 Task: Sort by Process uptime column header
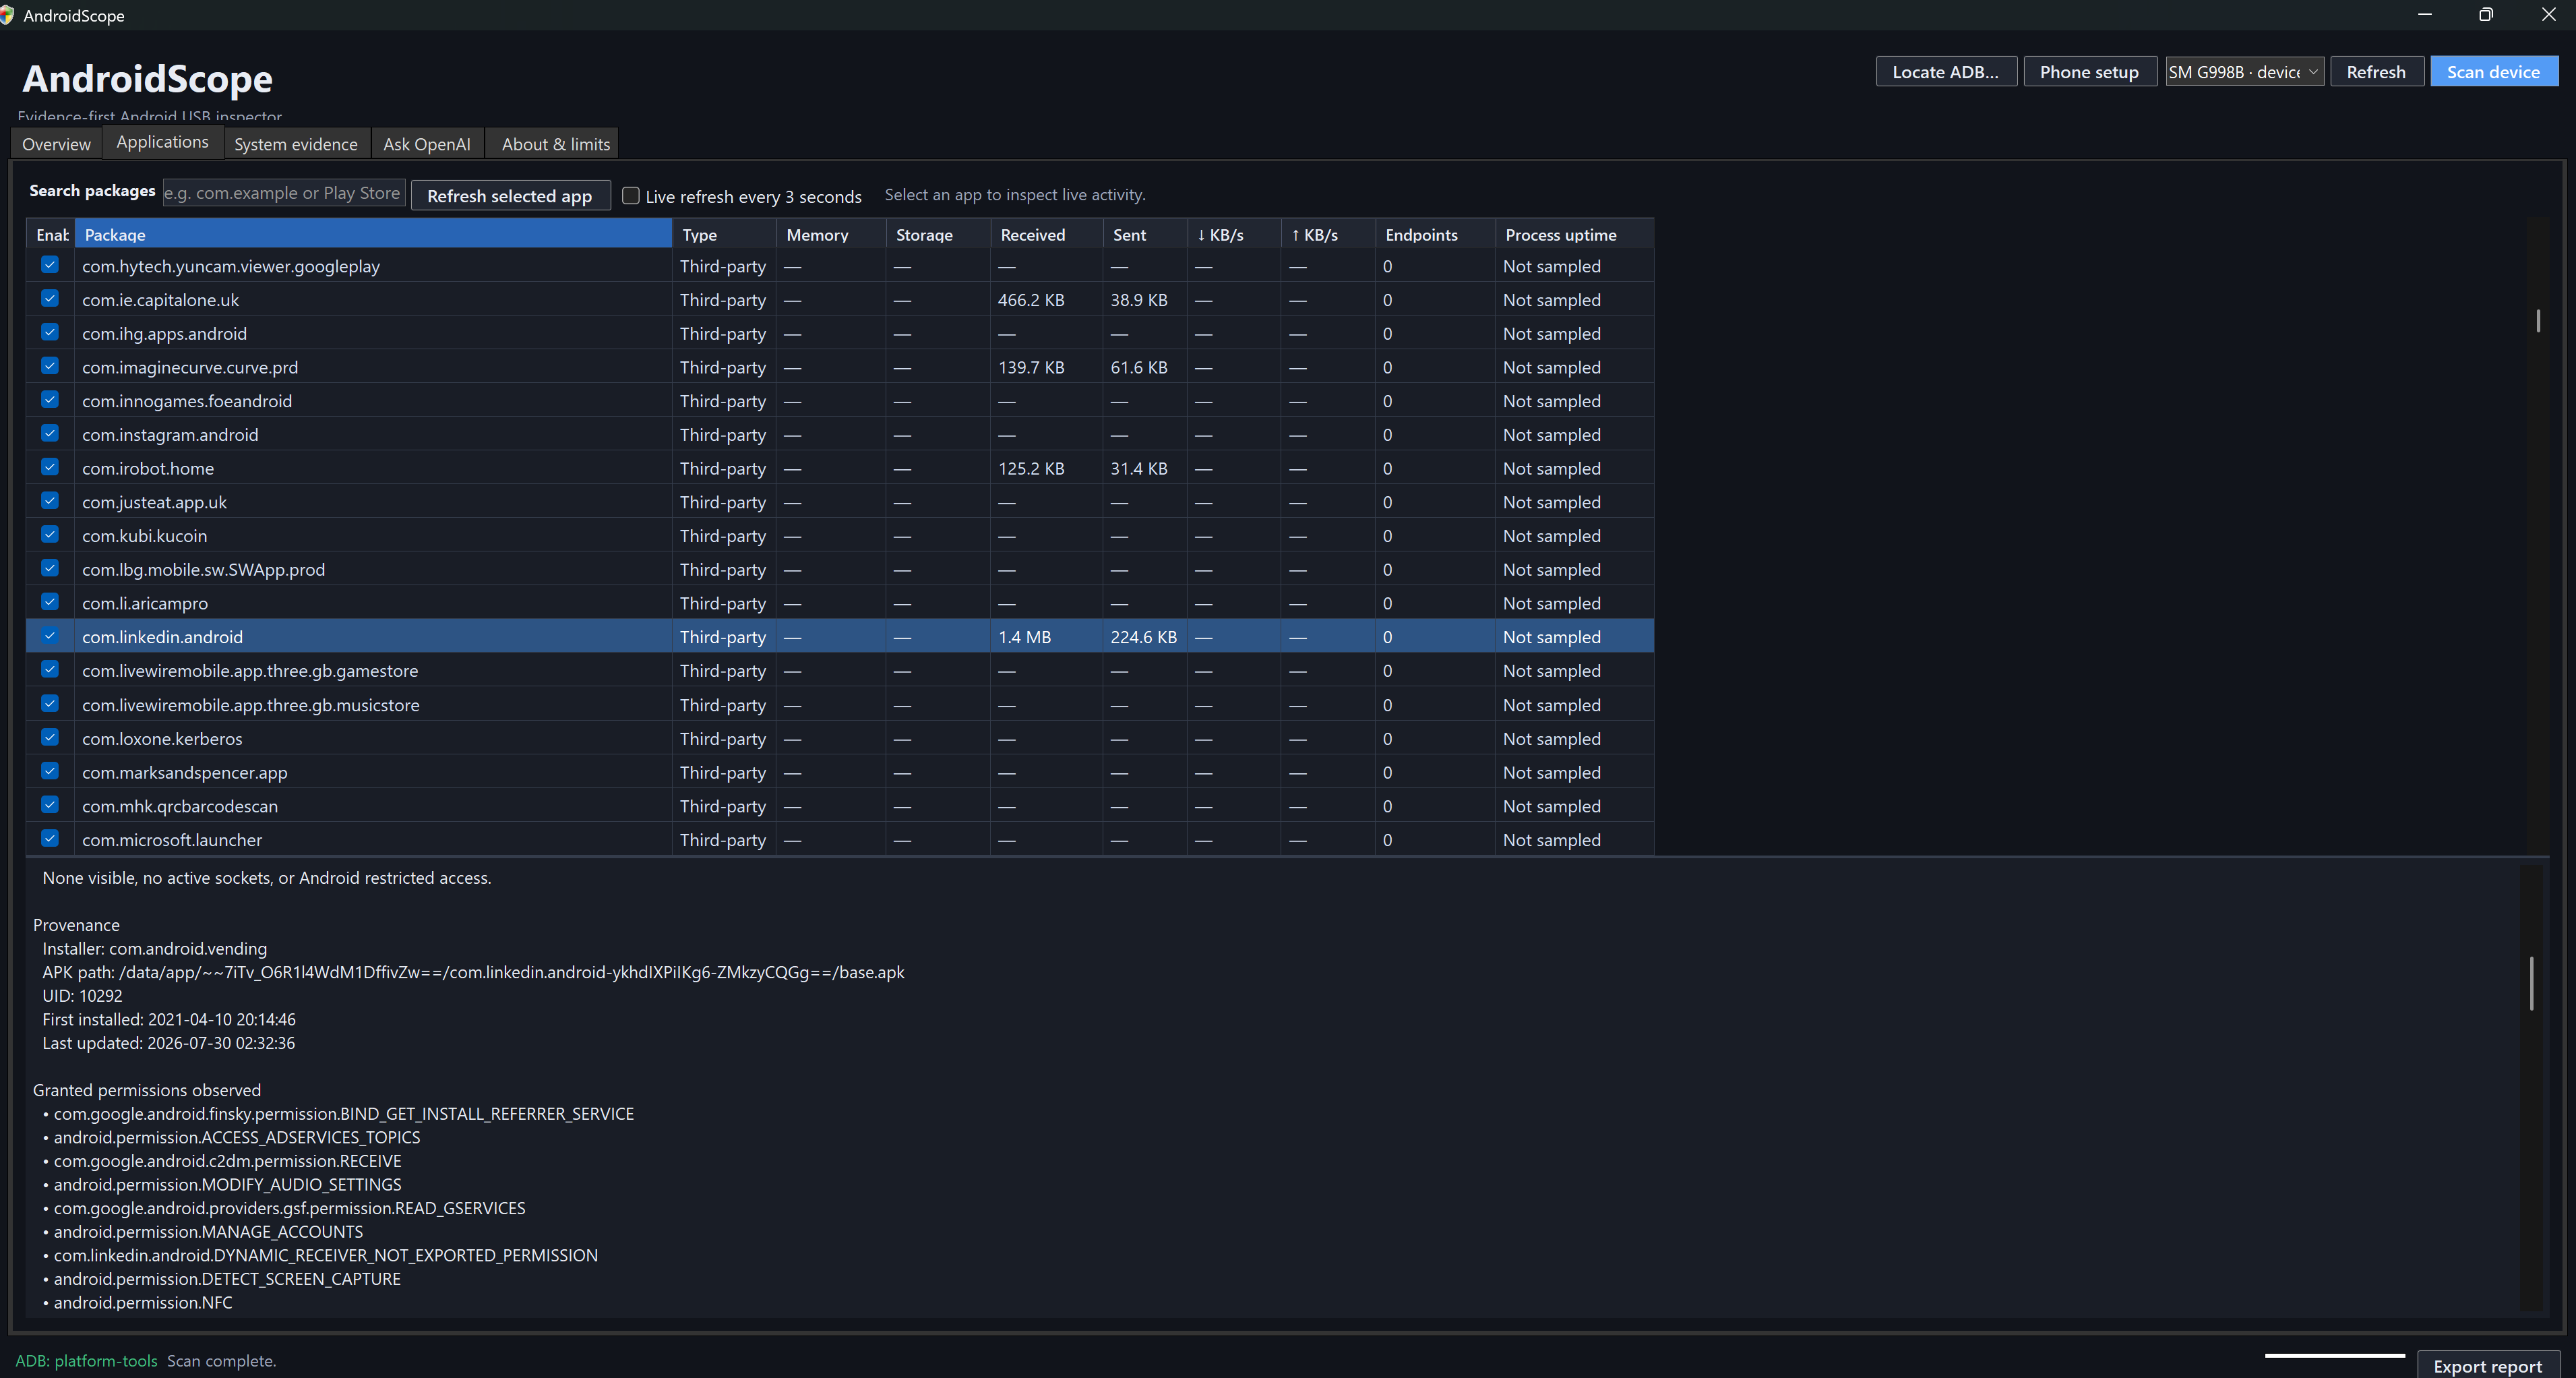[1574, 234]
